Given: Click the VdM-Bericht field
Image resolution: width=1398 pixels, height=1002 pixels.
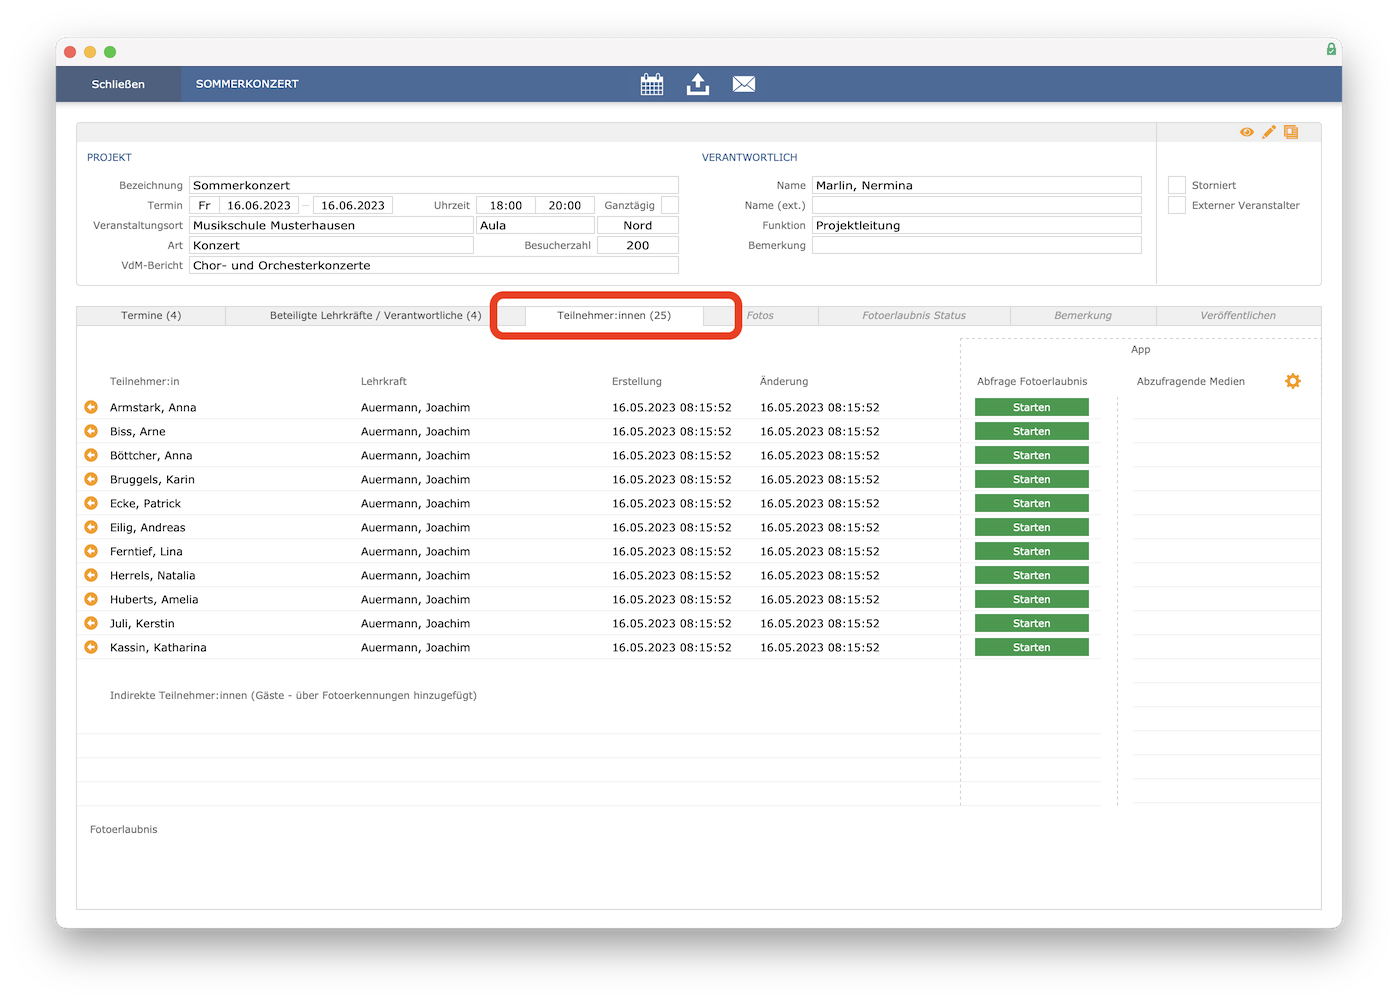Looking at the screenshot, I should point(434,265).
